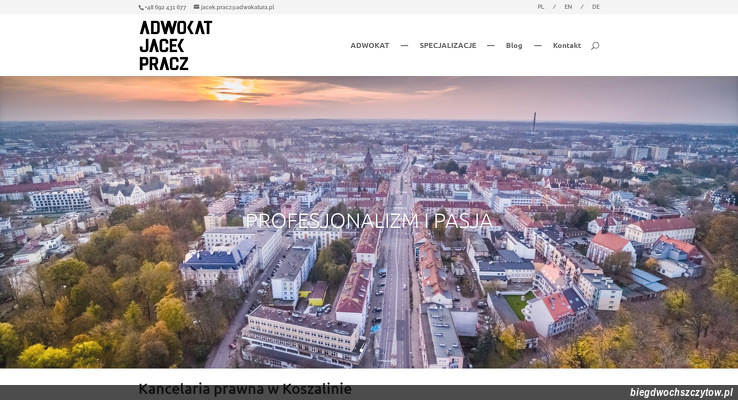This screenshot has width=738, height=400.
Task: Click the jacek.pracz@adwokatura.pl email address
Action: 237,8
